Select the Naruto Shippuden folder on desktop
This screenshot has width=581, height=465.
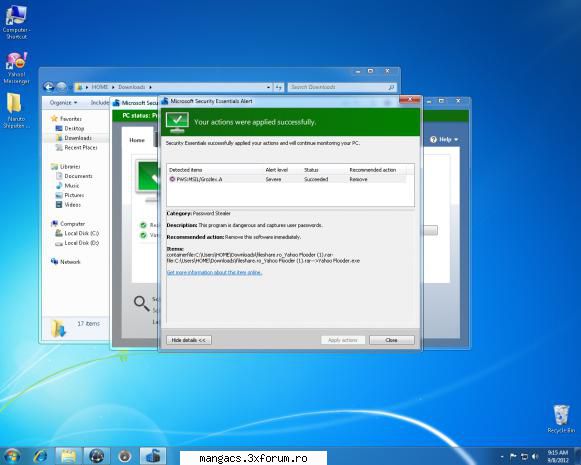point(16,110)
